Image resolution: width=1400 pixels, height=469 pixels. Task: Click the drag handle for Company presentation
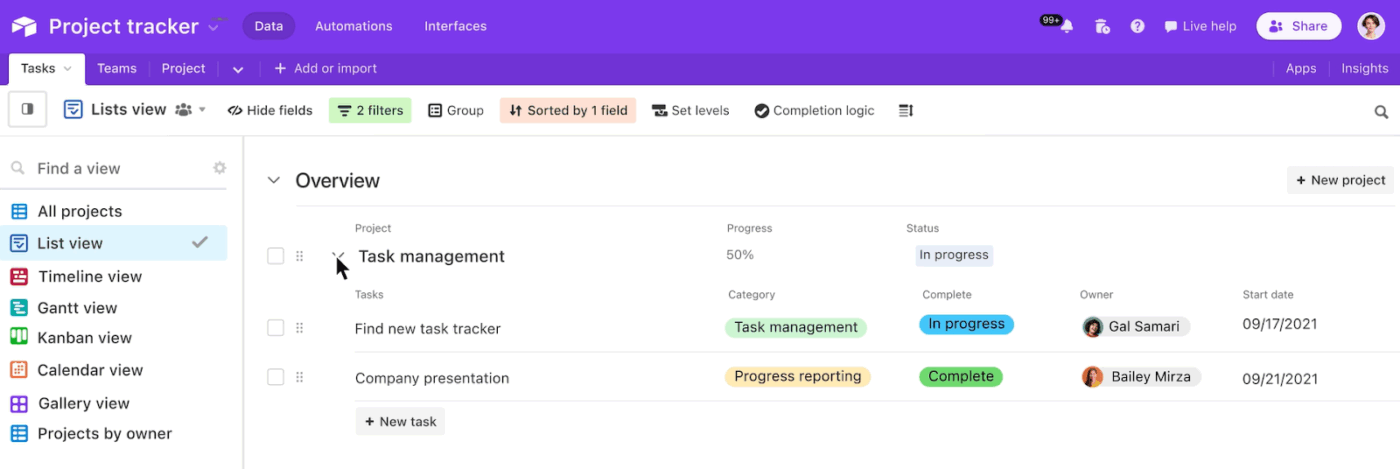click(x=299, y=378)
